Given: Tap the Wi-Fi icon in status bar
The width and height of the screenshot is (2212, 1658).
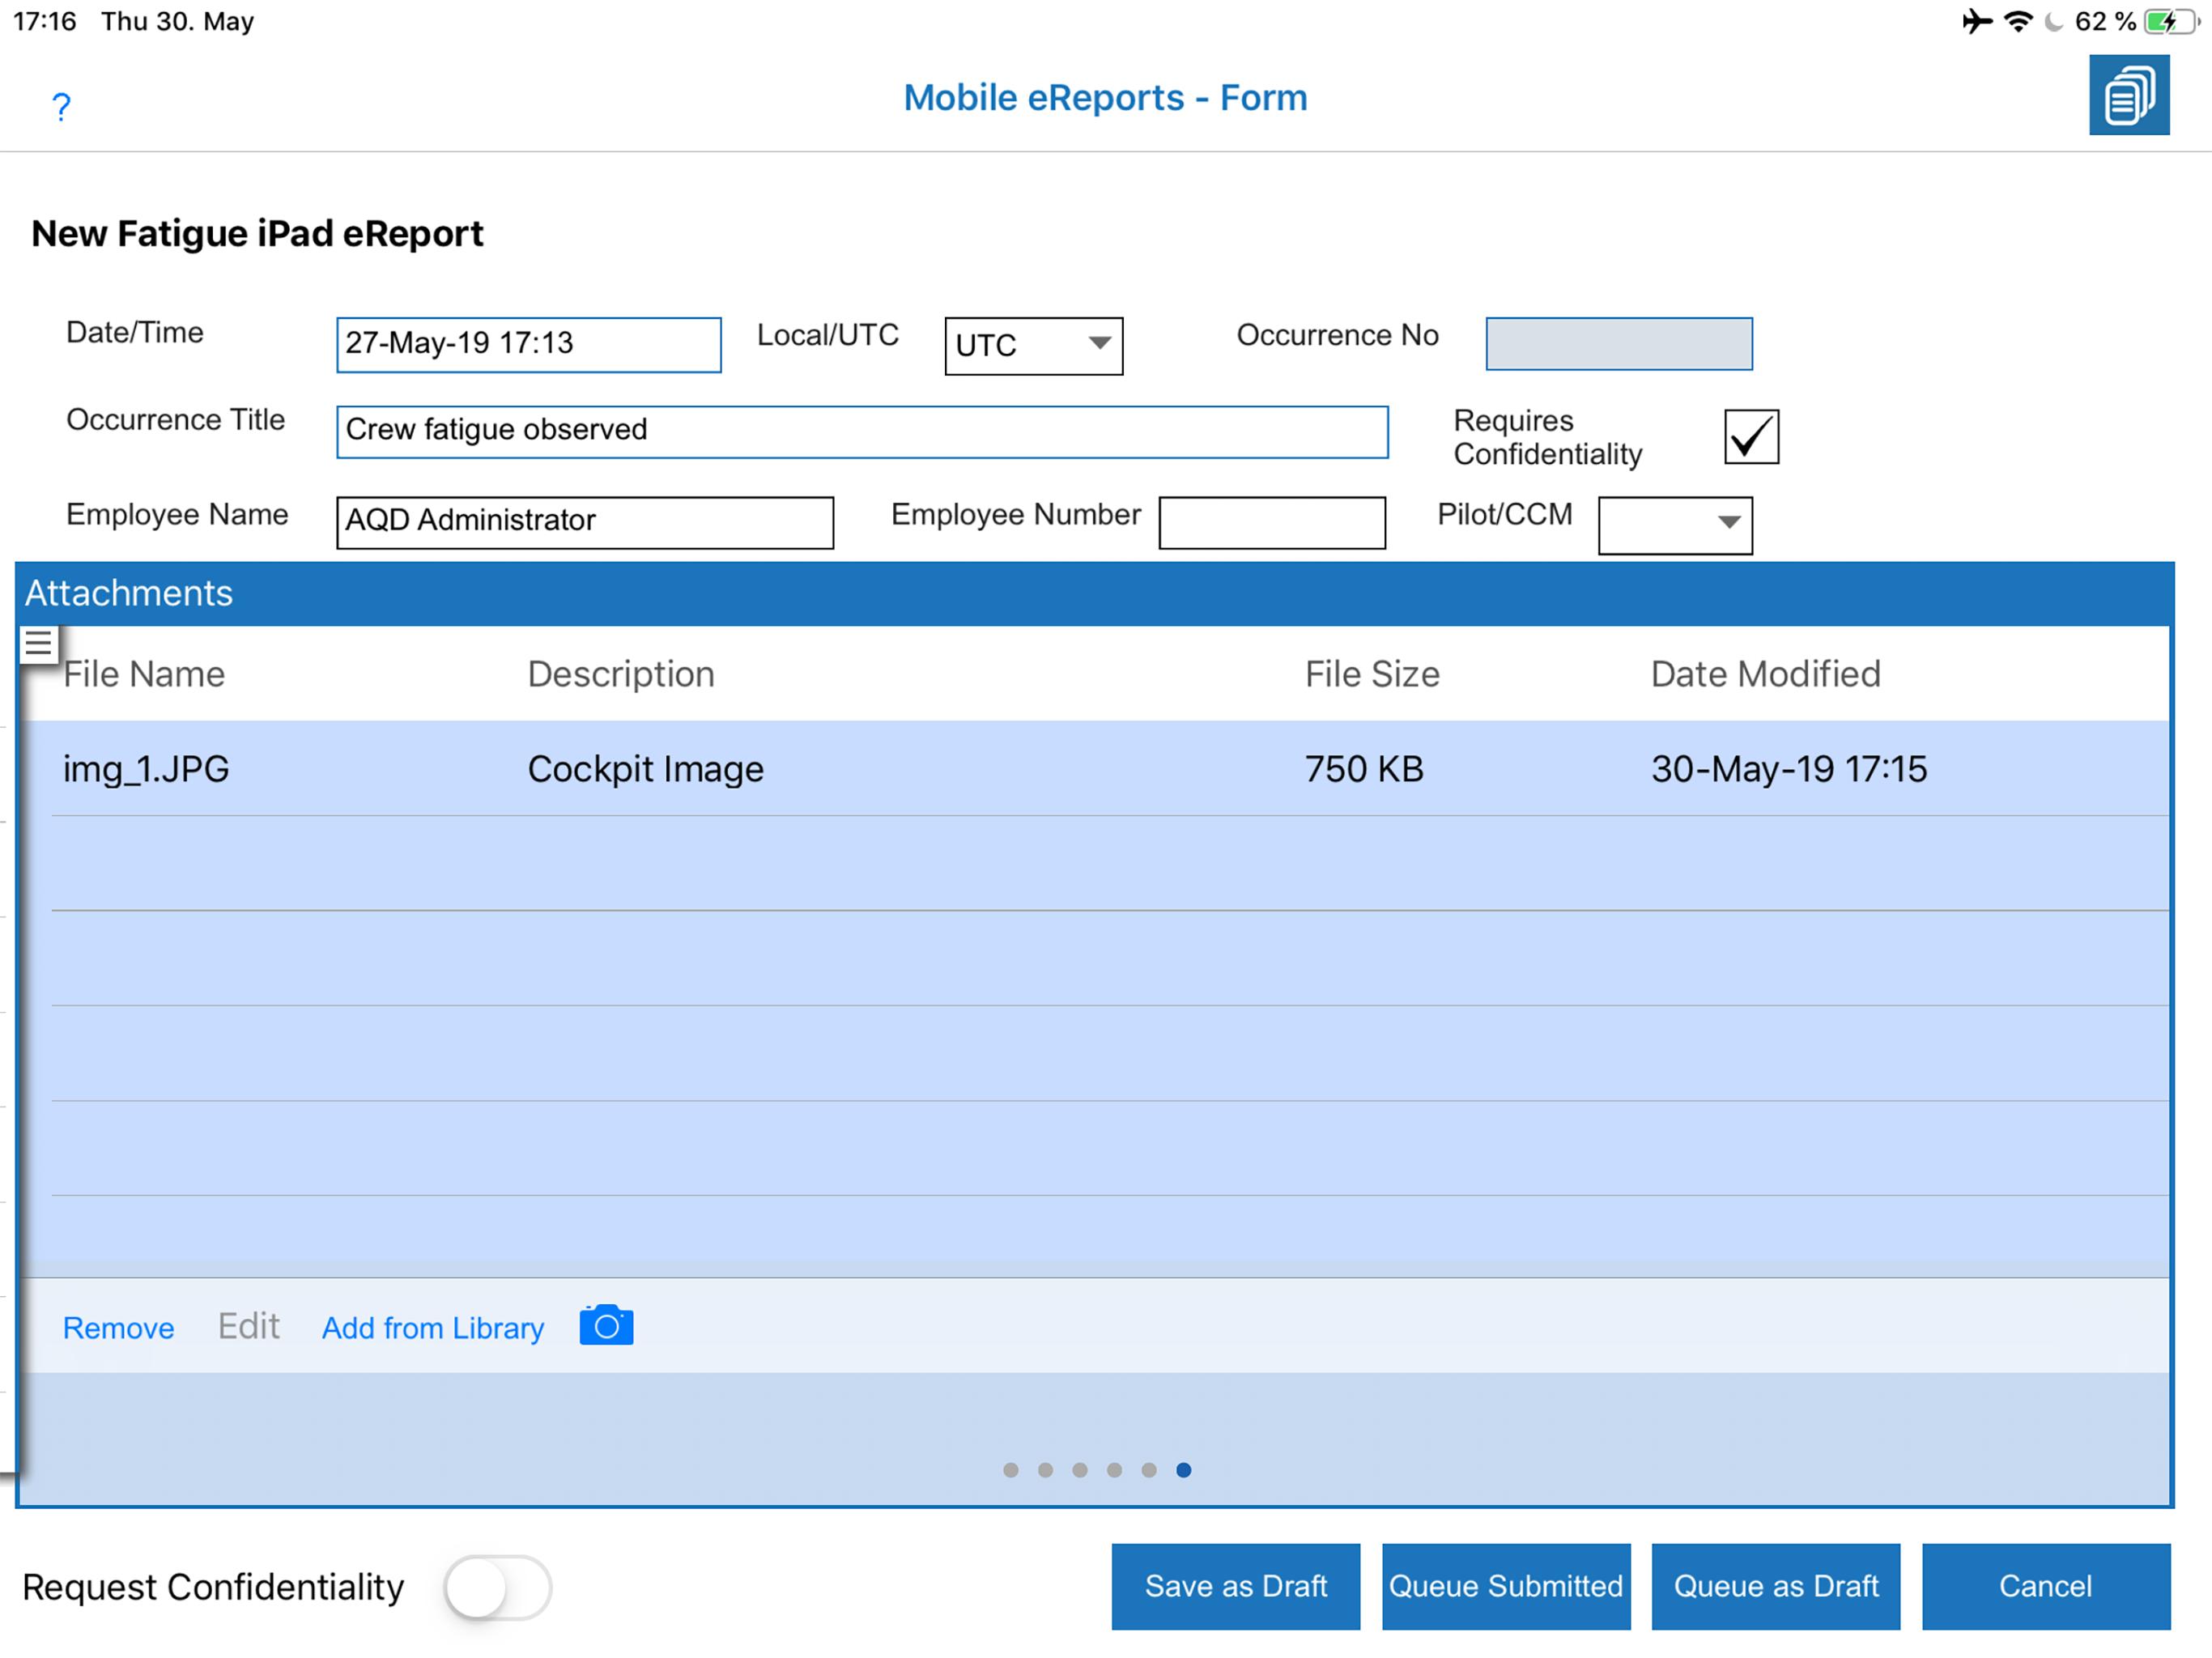Looking at the screenshot, I should [x=2018, y=21].
